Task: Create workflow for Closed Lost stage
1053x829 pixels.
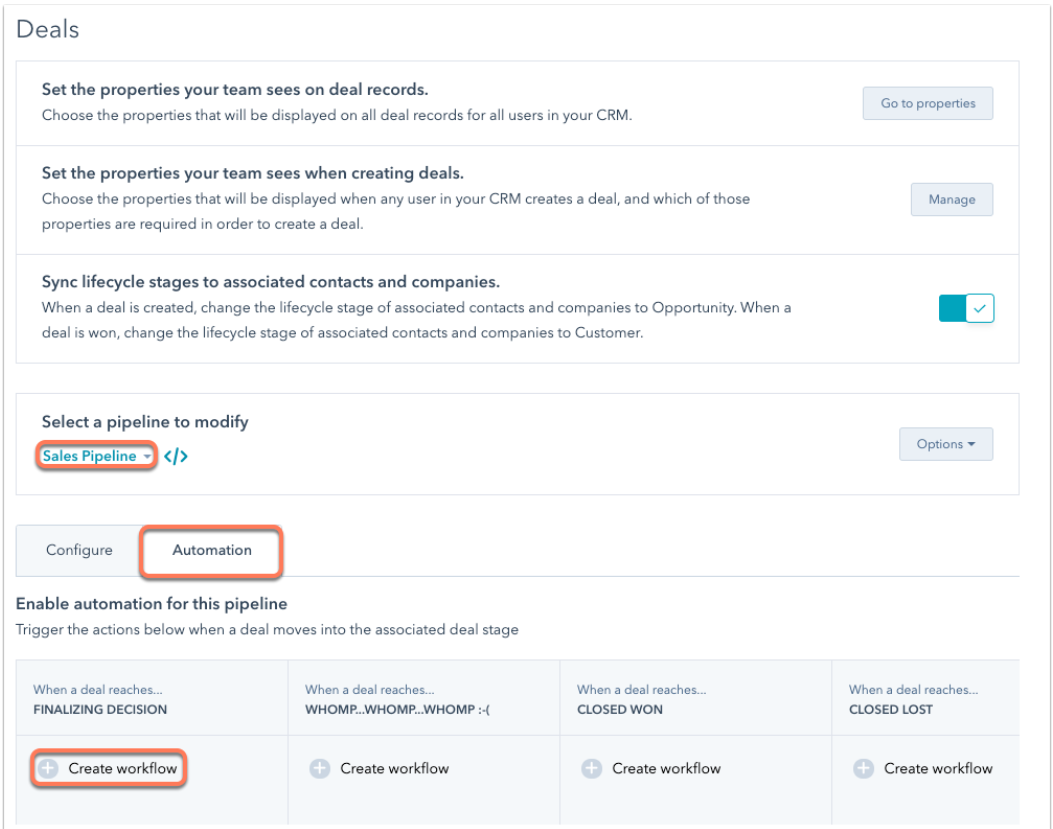Action: (x=923, y=769)
